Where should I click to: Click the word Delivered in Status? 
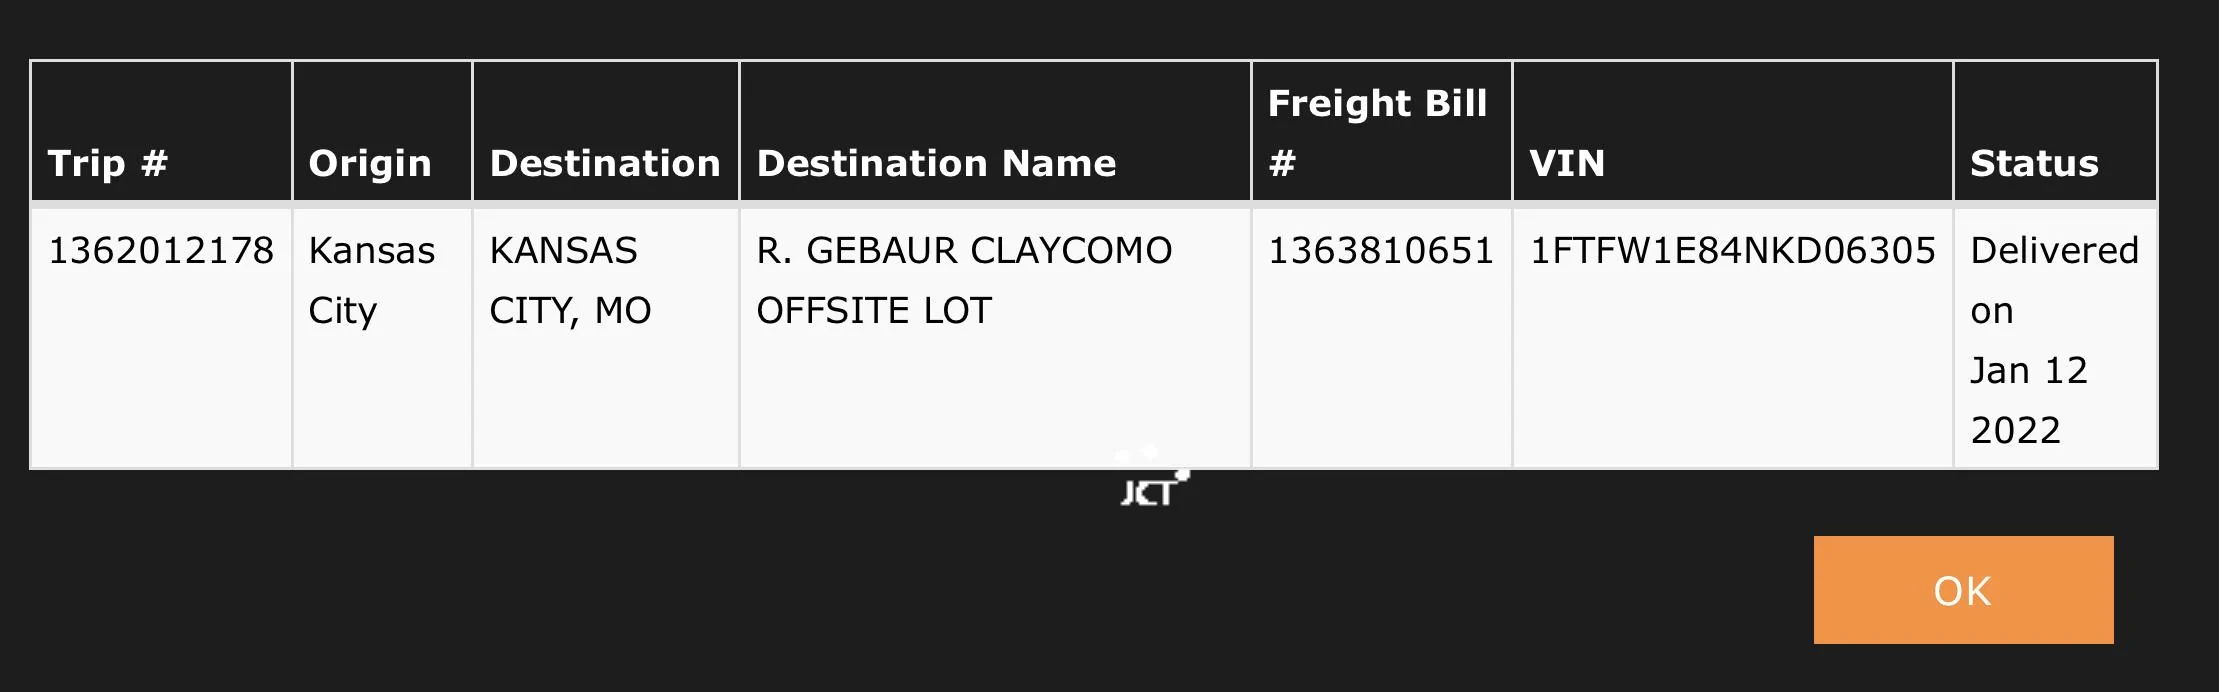pyautogui.click(x=2054, y=250)
